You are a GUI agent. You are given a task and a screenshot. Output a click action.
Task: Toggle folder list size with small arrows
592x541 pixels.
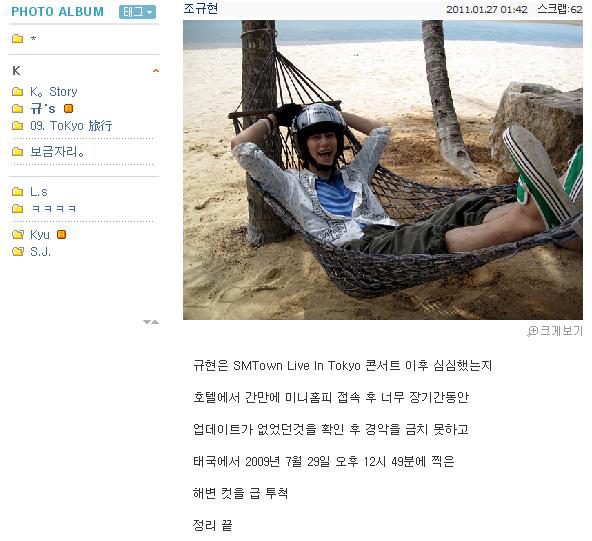(151, 322)
